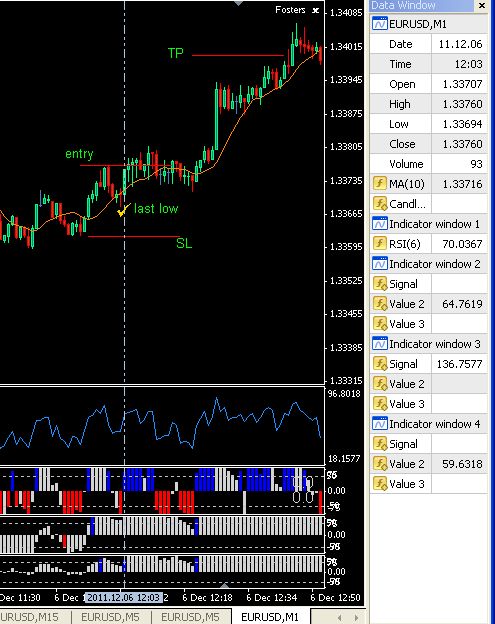Switch to the second EURUSD,M5 chart tab

190,616
